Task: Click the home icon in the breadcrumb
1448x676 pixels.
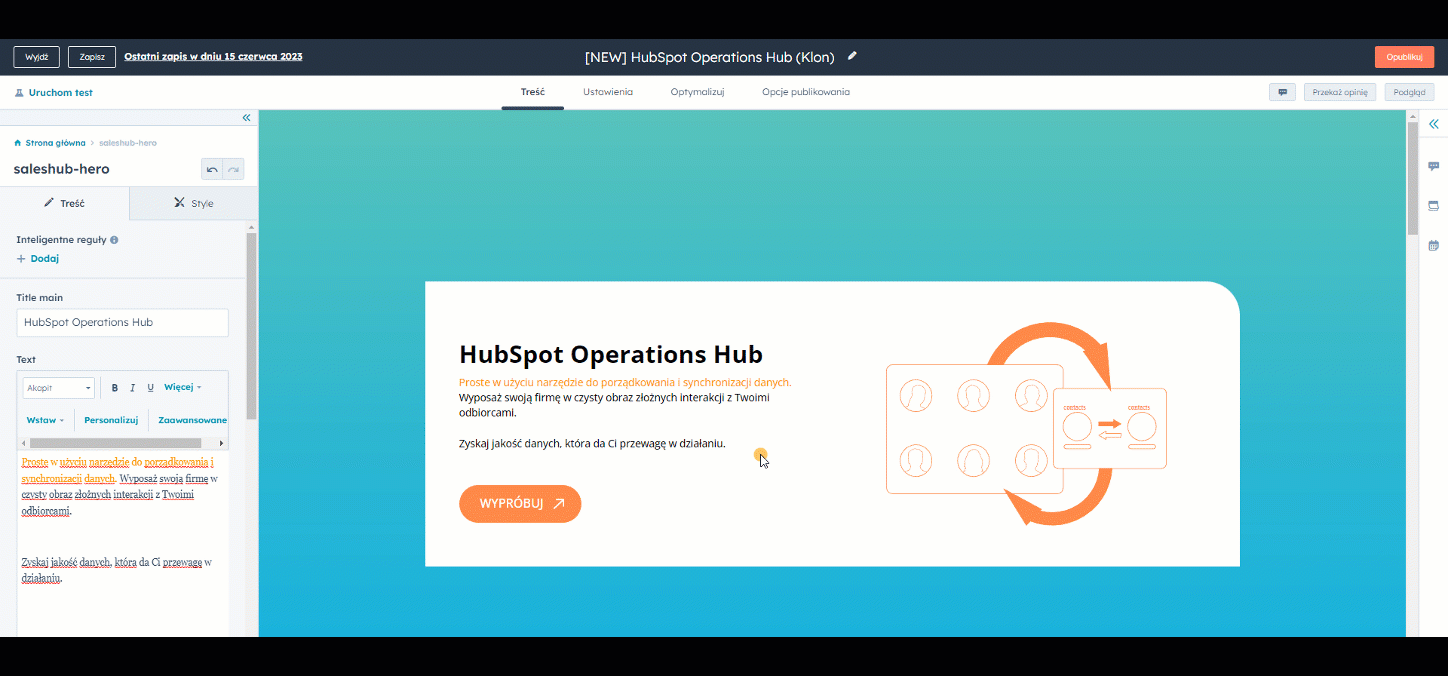Action: coord(18,143)
